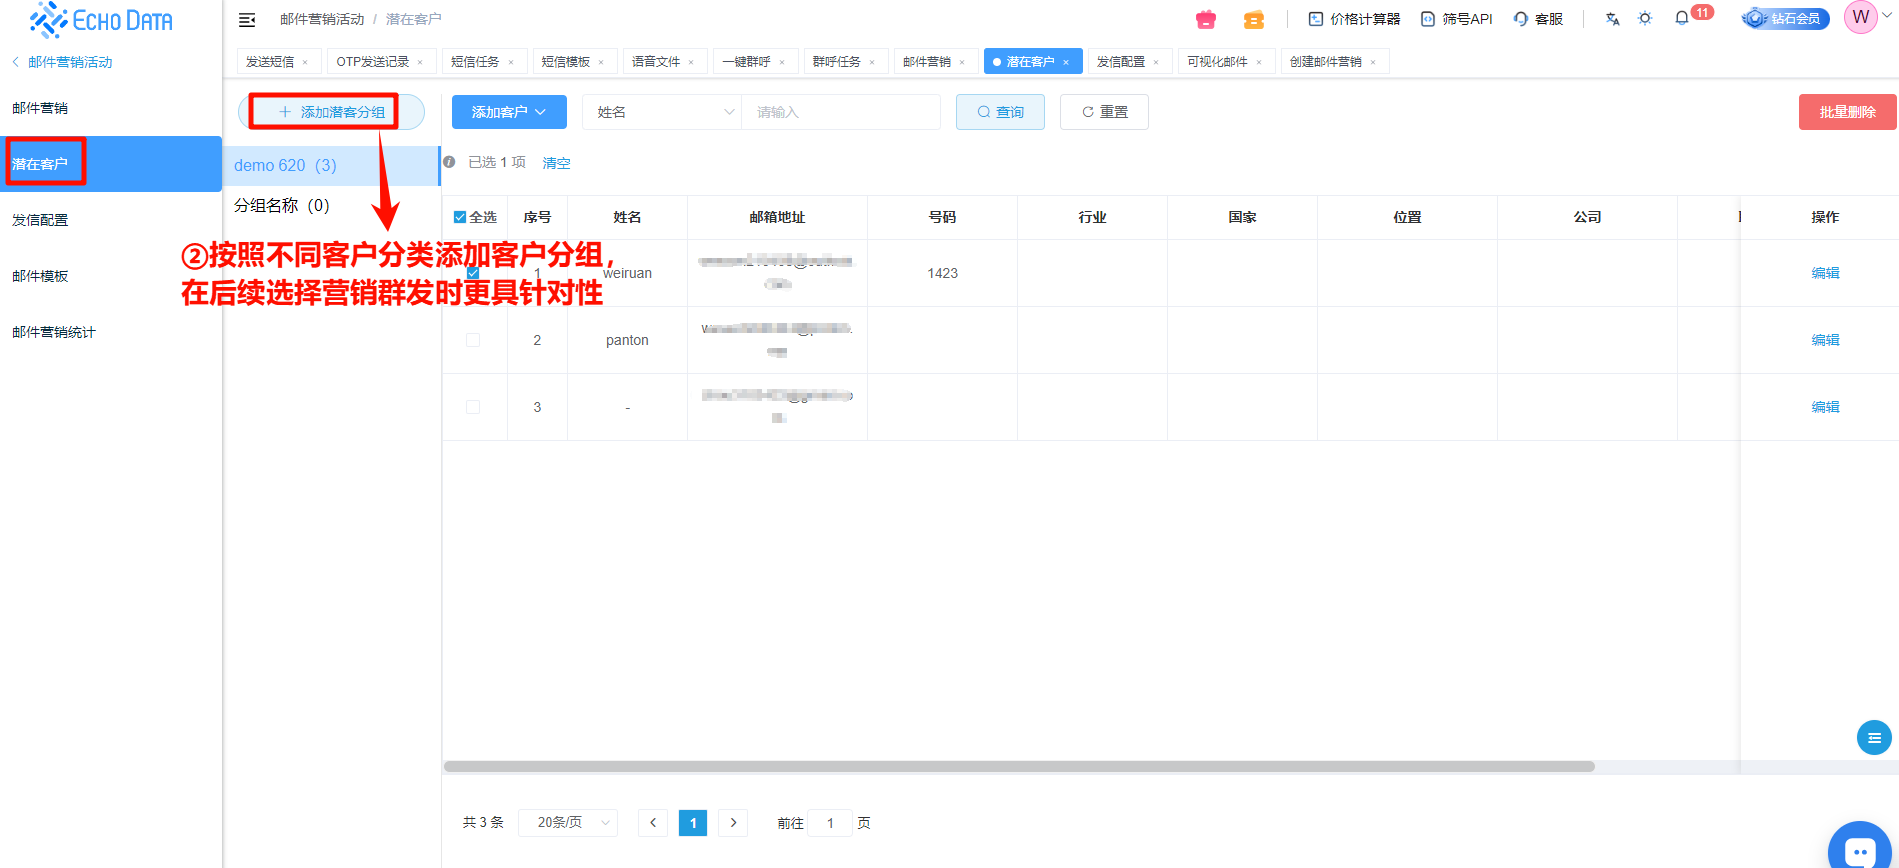Viewport: 1899px width, 868px height.
Task: Click the orange wallet icon
Action: click(1253, 19)
